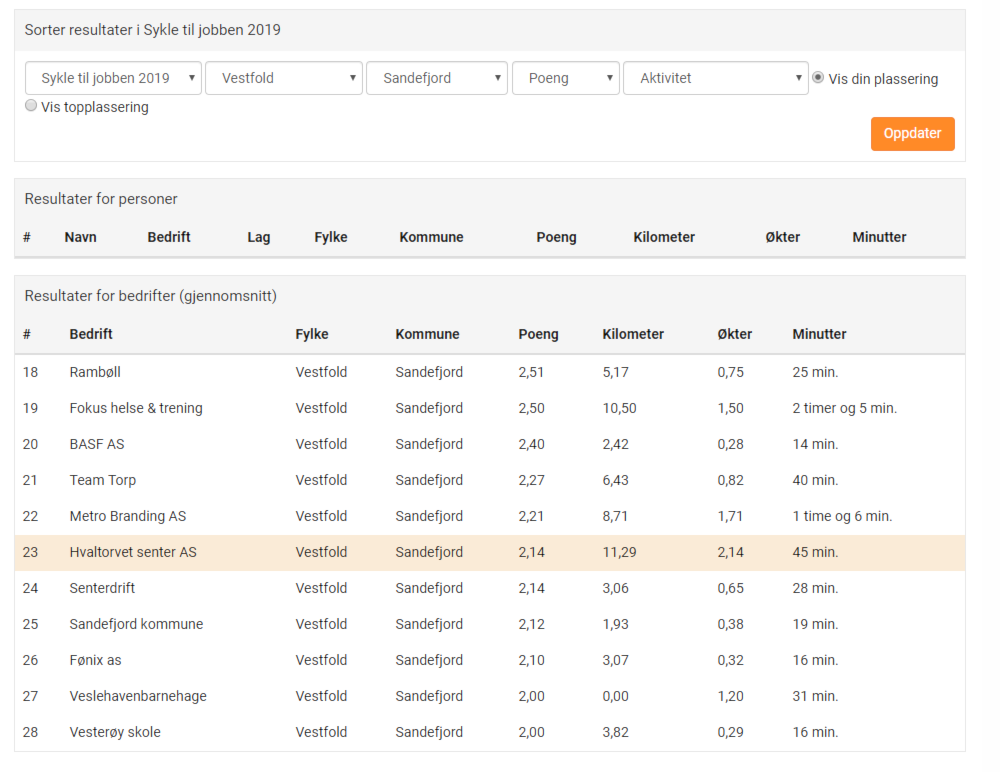Screen dimensions: 1000x772
Task: Click Fylke header in companies table
Action: pos(312,334)
